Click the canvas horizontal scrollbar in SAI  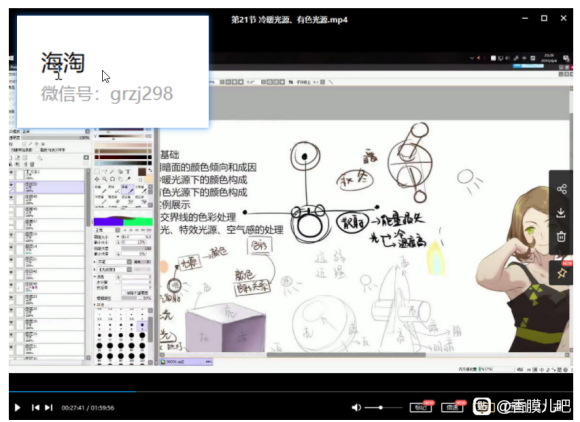pos(346,355)
